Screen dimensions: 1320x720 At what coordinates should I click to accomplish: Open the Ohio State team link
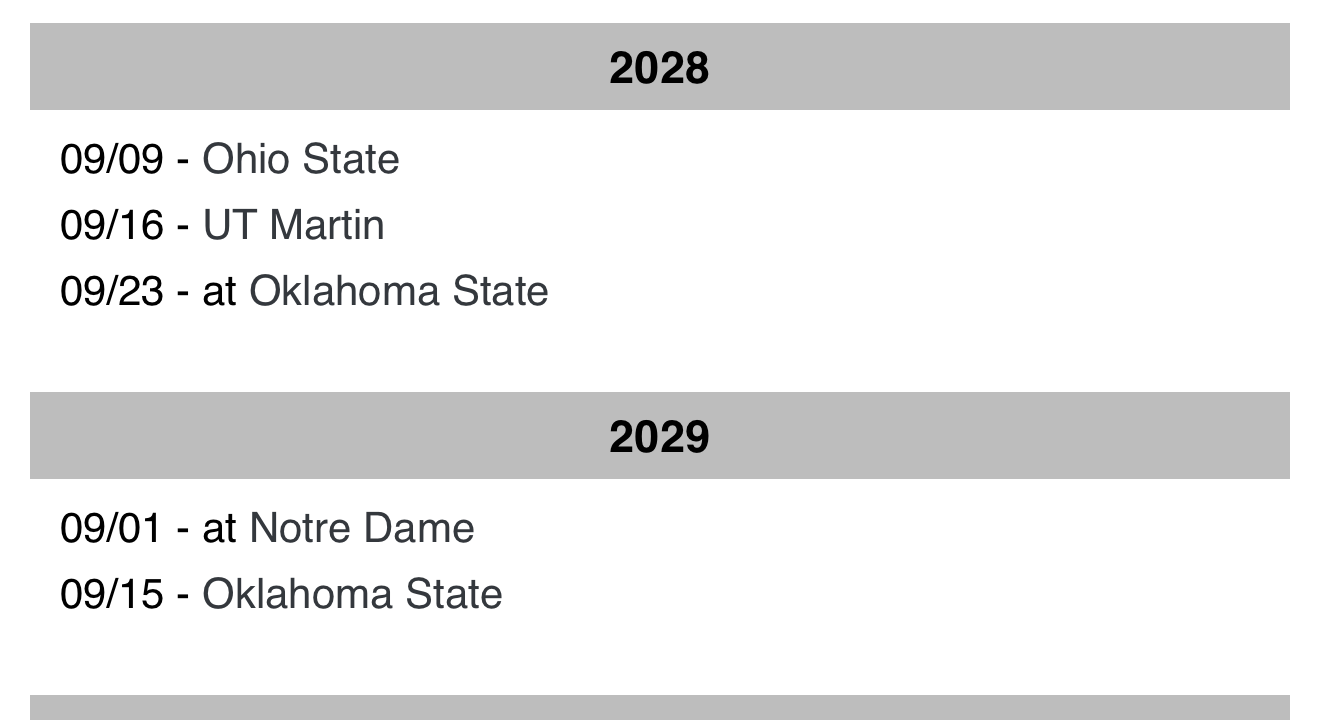tap(300, 160)
